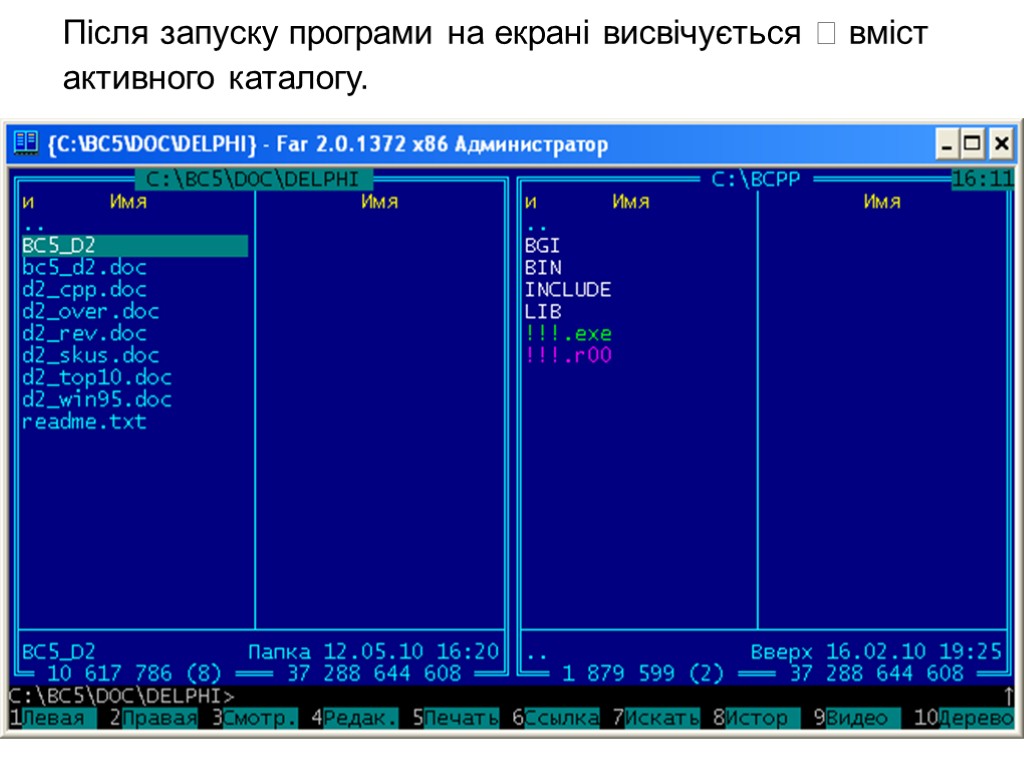Select d2_skus.doc file

pyautogui.click(x=90, y=355)
